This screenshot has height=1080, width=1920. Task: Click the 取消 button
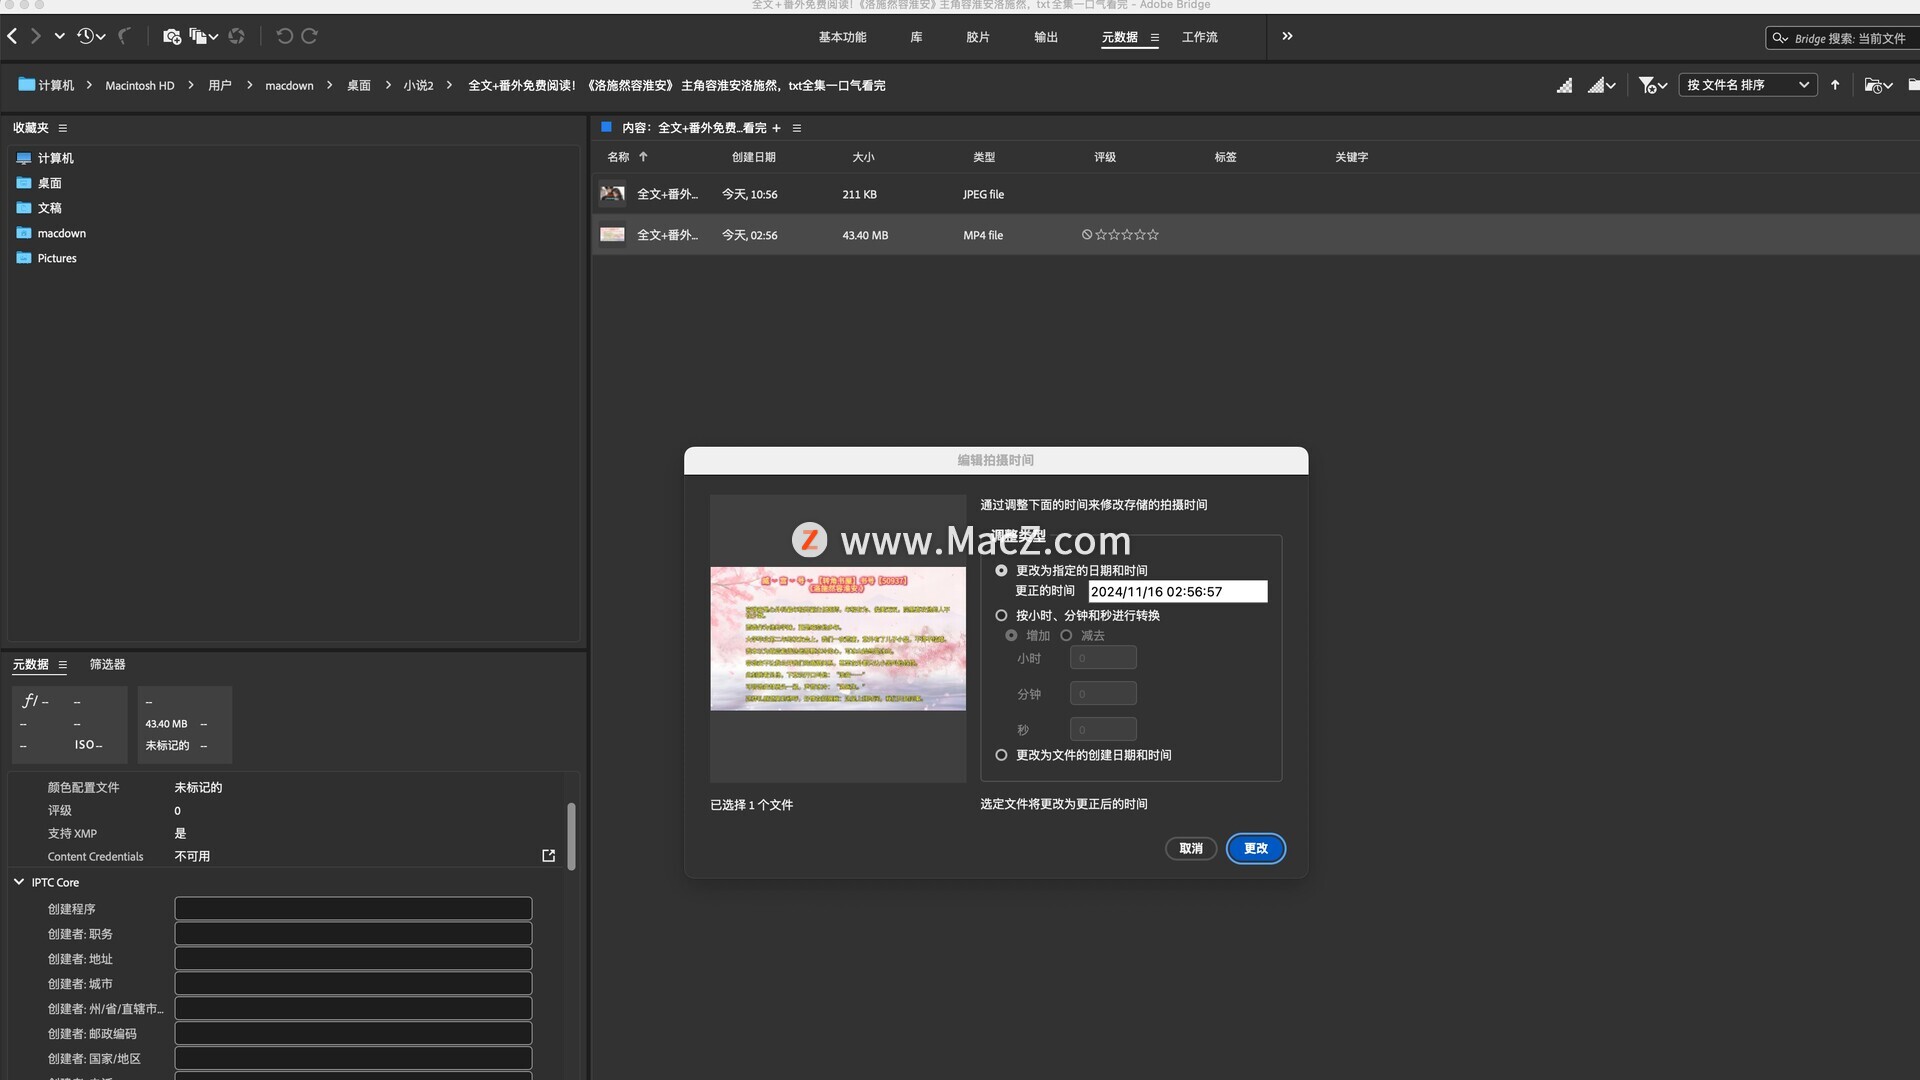(x=1191, y=849)
